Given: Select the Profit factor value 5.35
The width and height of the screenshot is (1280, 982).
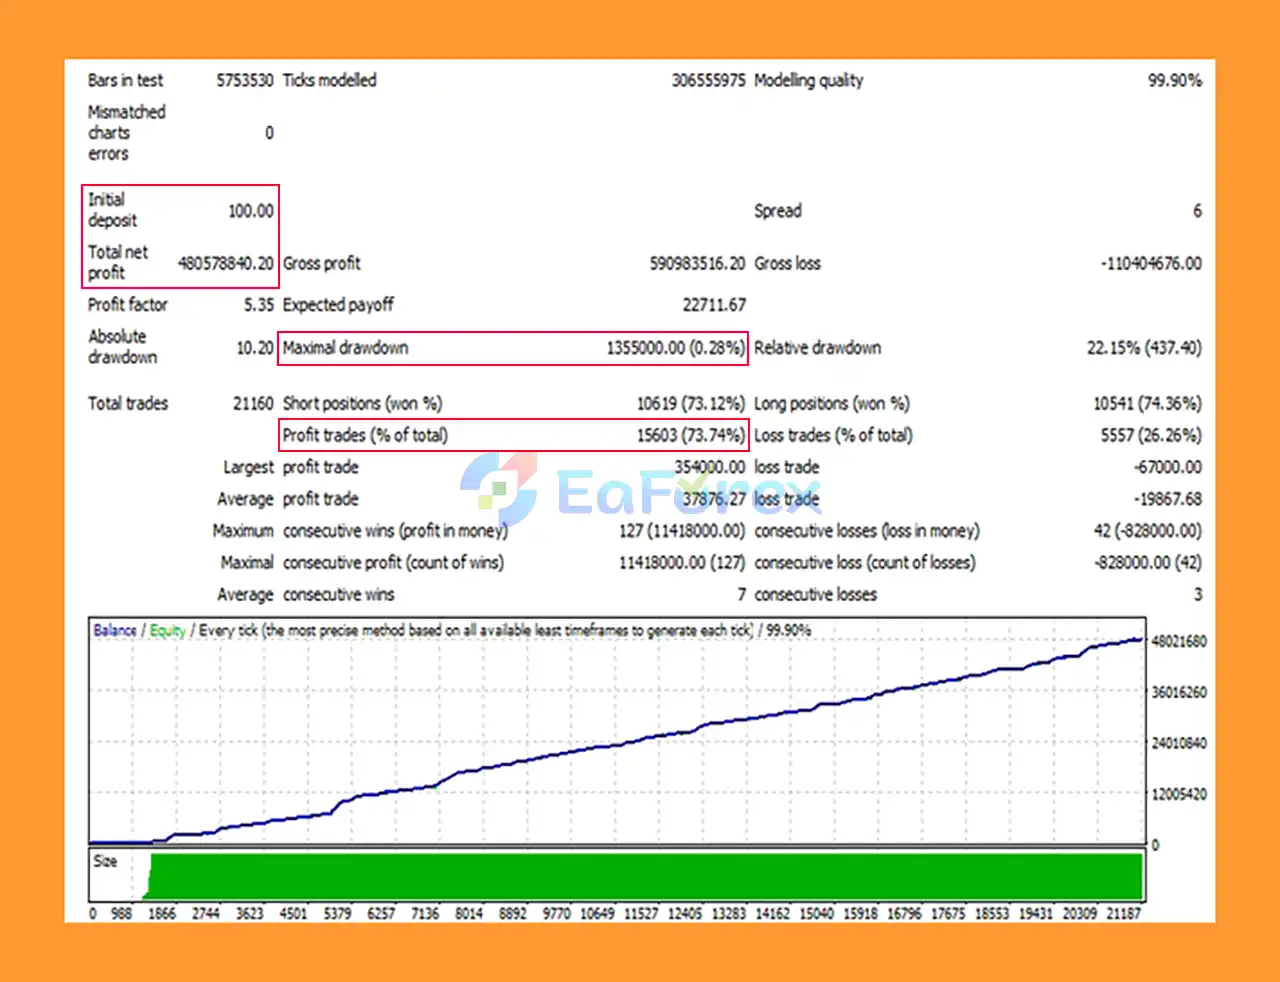Looking at the screenshot, I should click(x=258, y=305).
